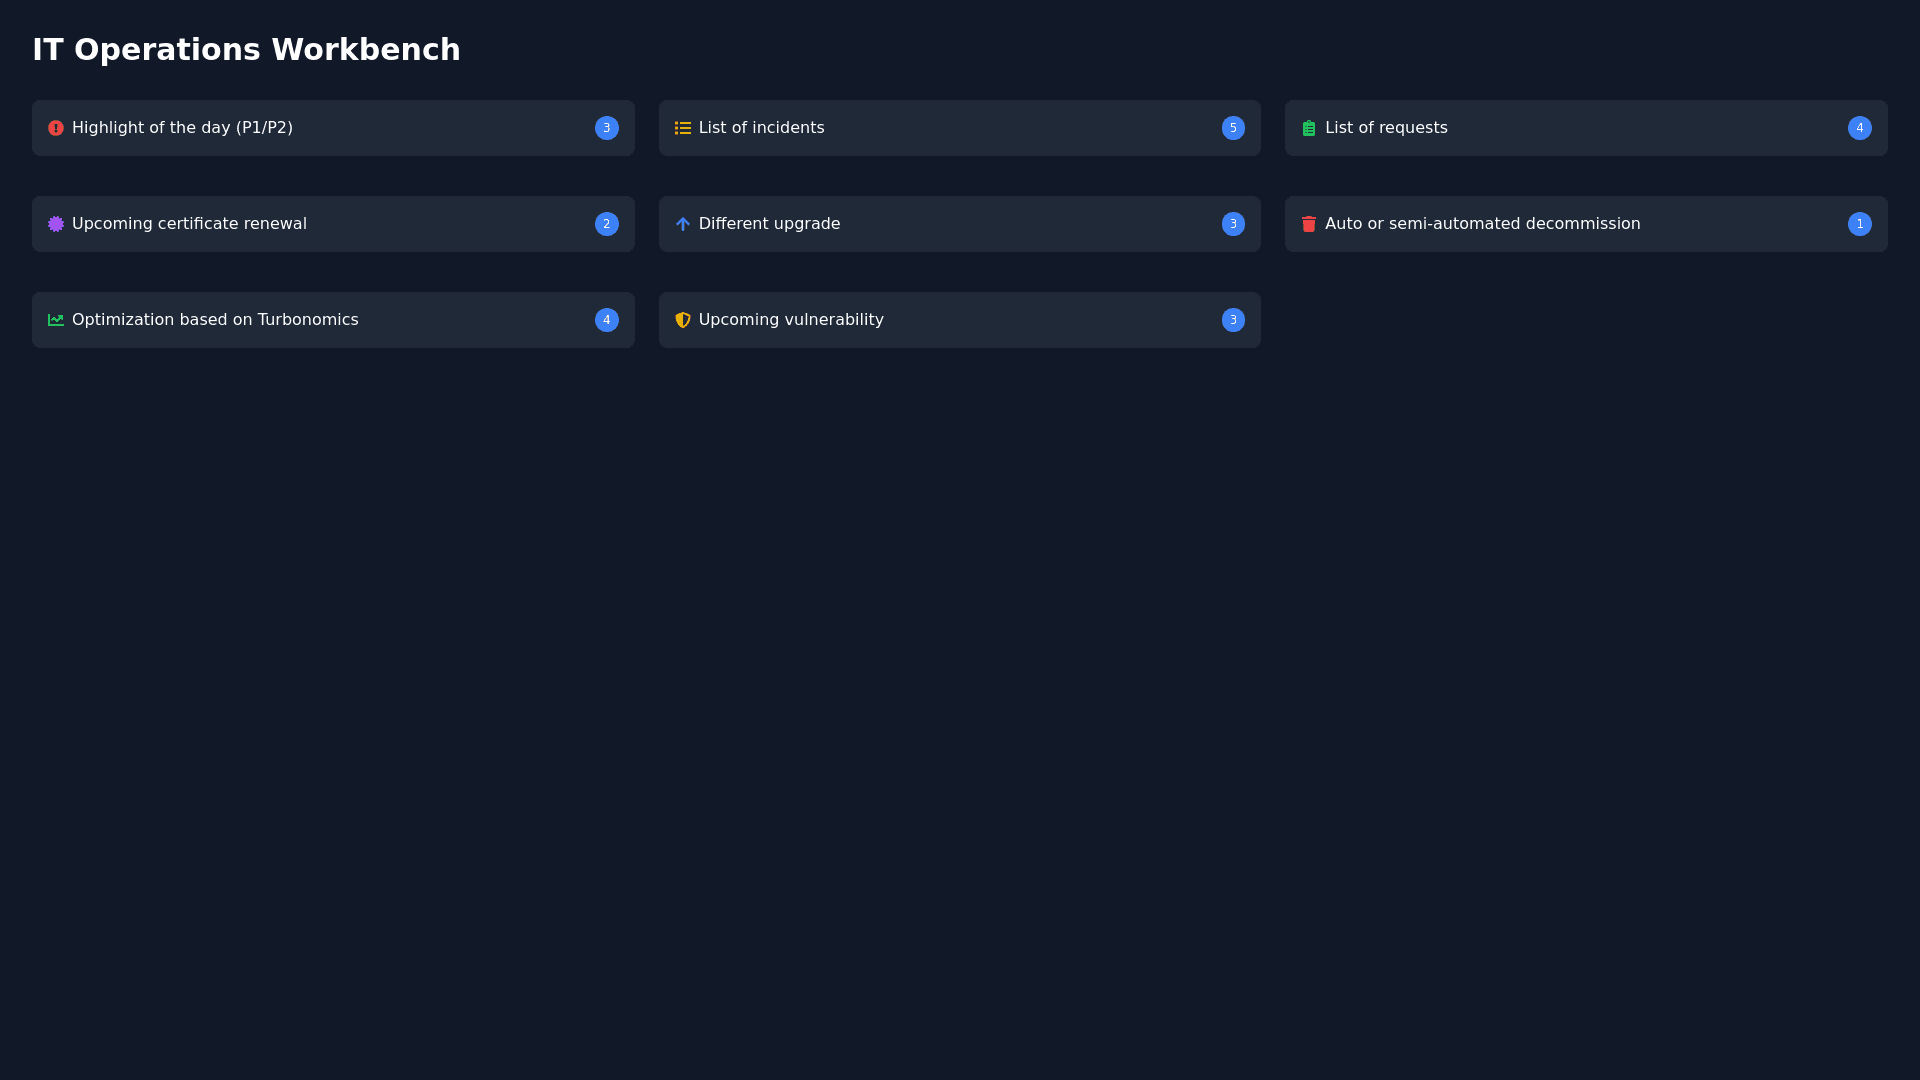Open Optimization based on Turbonomics section
The width and height of the screenshot is (1920, 1080).
pyautogui.click(x=215, y=320)
